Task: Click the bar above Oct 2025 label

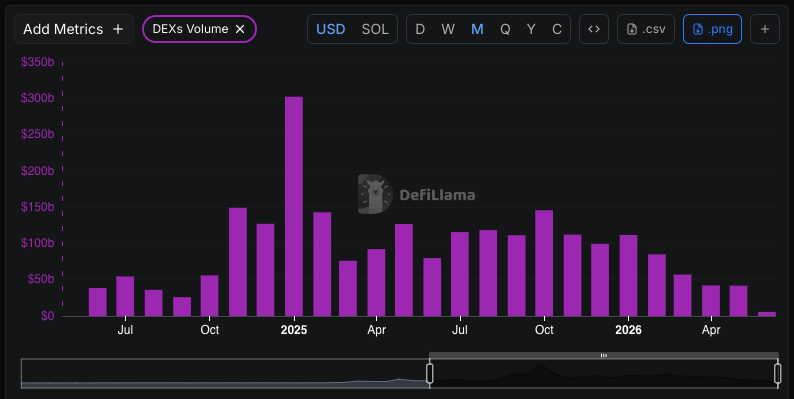Action: click(544, 263)
